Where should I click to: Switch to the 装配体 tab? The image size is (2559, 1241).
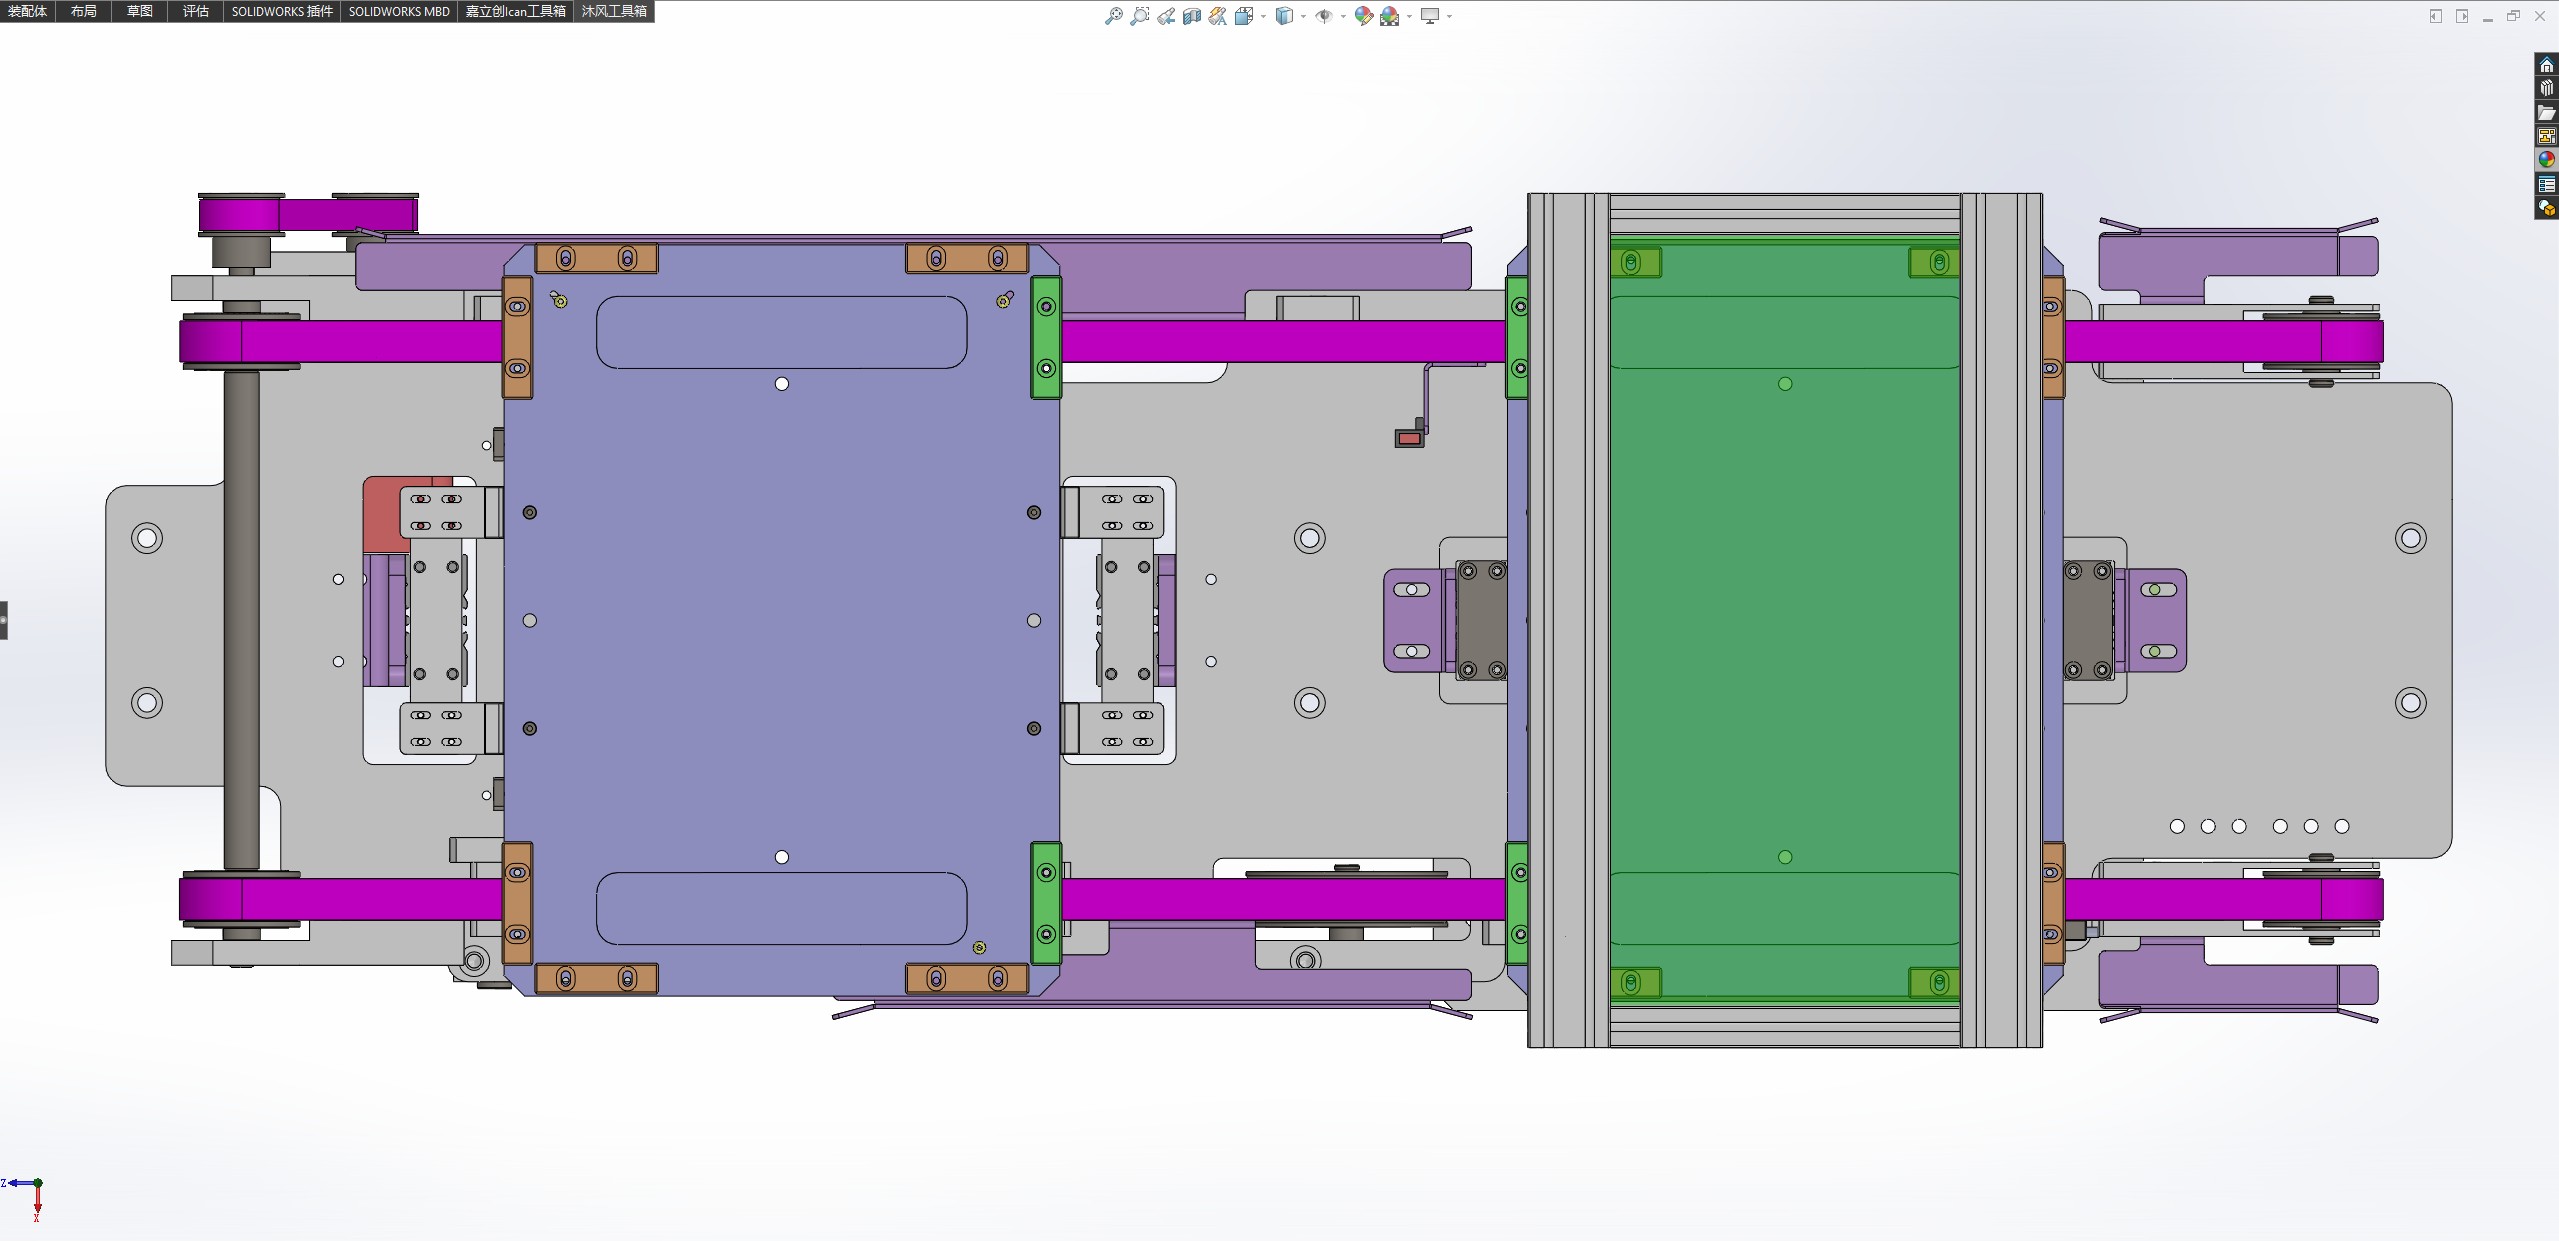[27, 11]
